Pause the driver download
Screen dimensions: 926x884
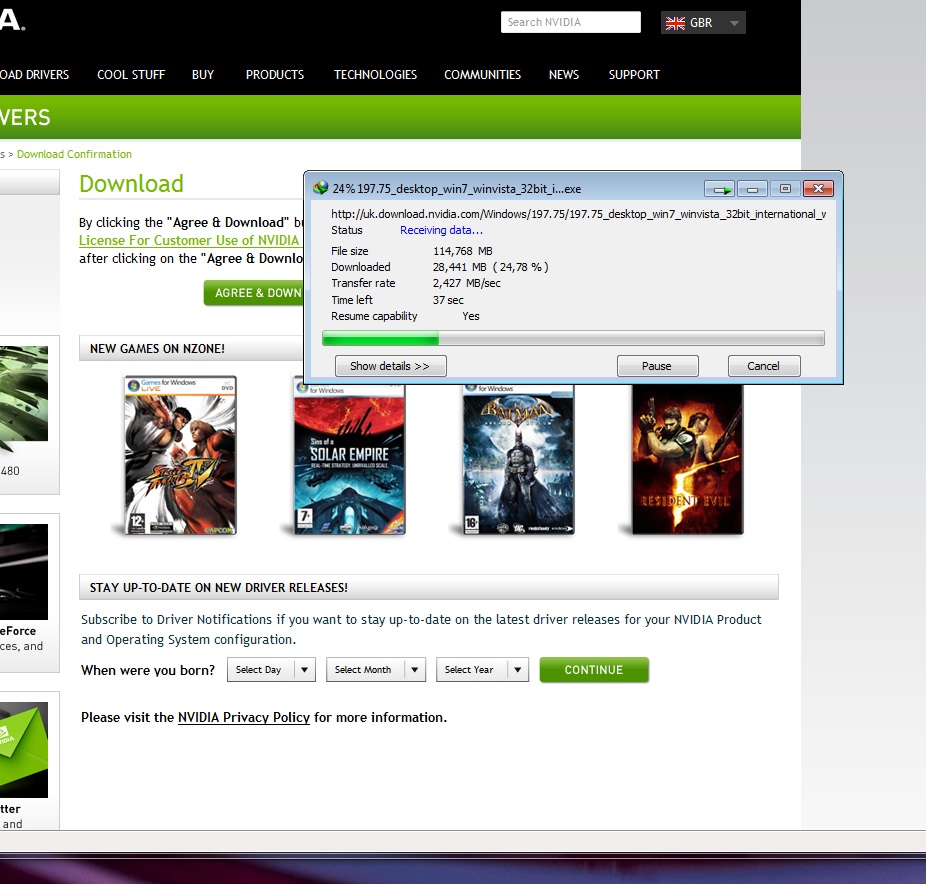tap(657, 366)
